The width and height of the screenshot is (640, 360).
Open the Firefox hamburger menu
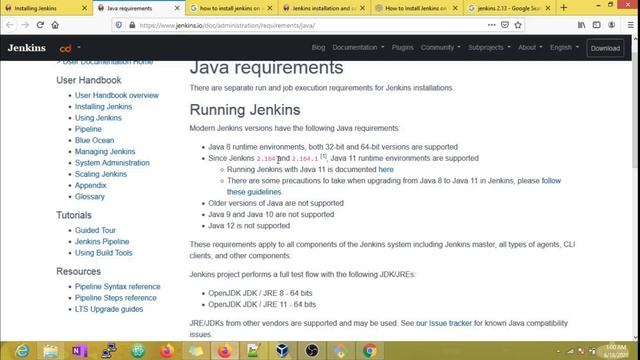coord(631,25)
